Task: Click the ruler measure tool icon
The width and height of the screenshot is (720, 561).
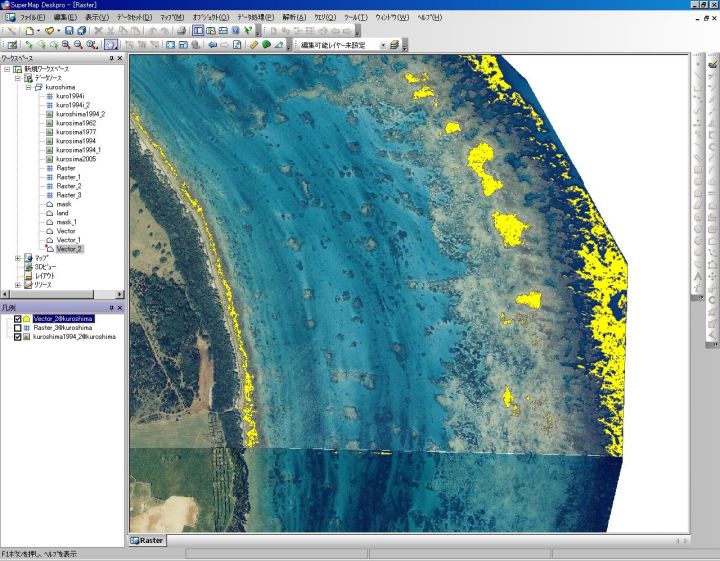Action: (254, 45)
